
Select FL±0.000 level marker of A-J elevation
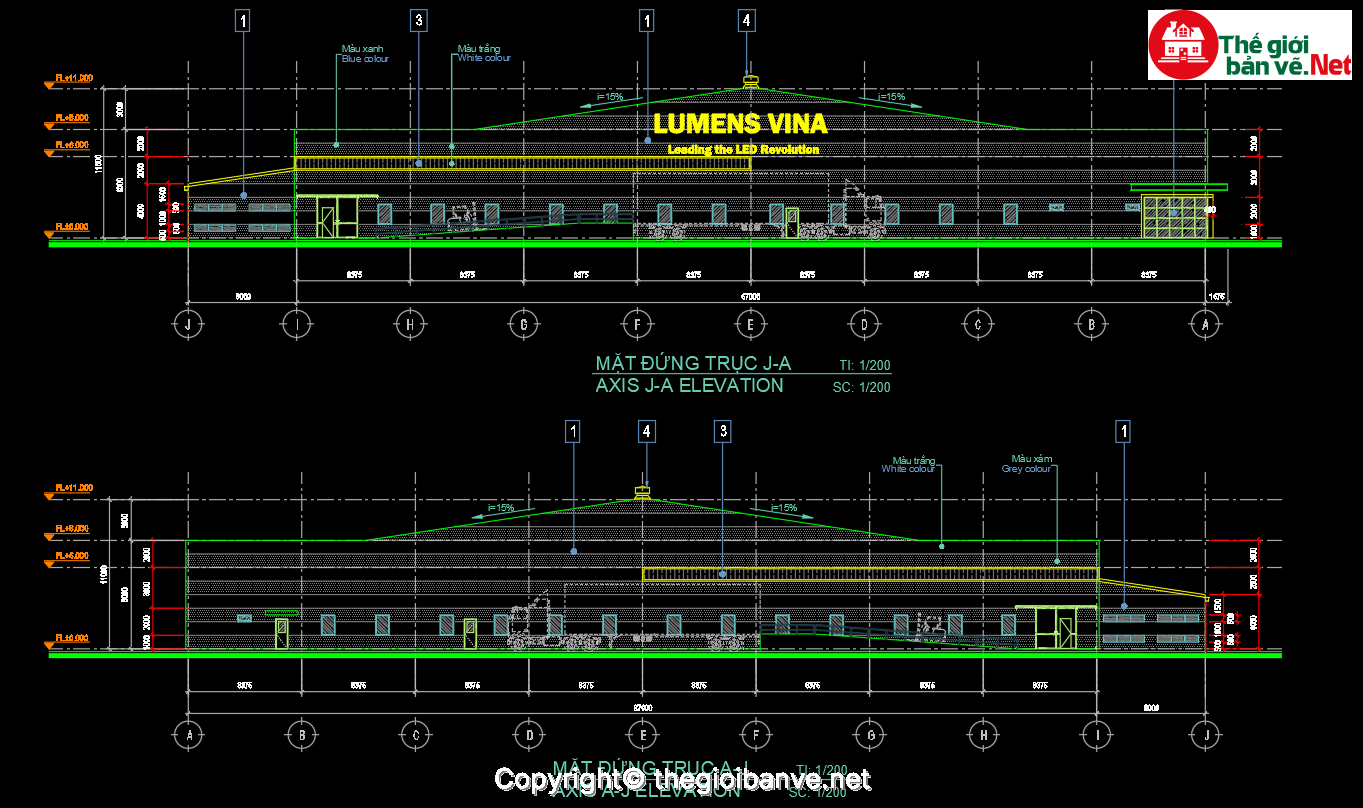[x=67, y=640]
